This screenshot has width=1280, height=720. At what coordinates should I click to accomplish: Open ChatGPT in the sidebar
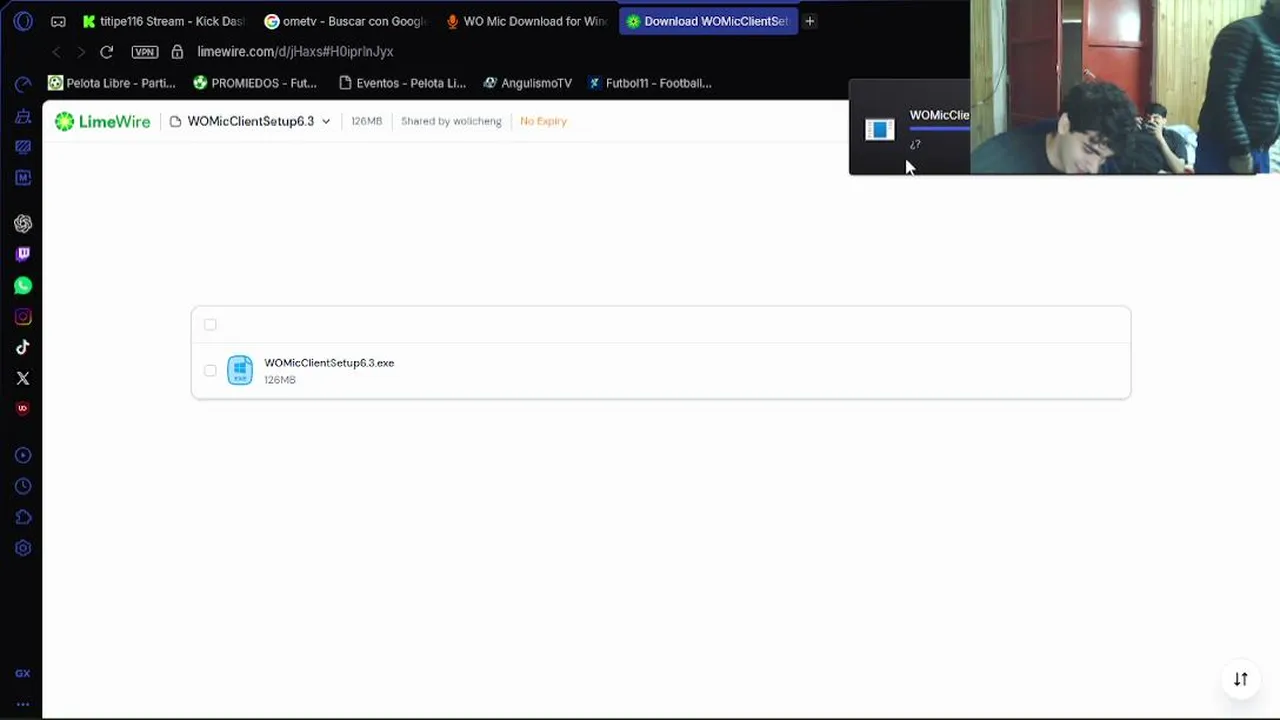click(x=23, y=224)
